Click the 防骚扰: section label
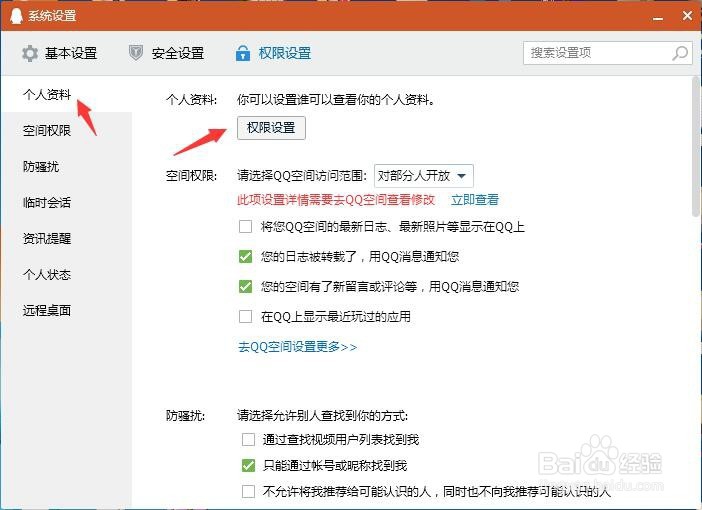Image resolution: width=702 pixels, height=510 pixels. point(185,416)
